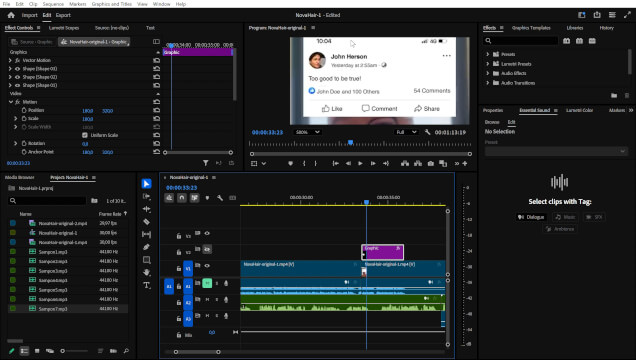Viewport: 636px width, 360px height.
Task: Toggle V1 track output eye
Action: click(207, 266)
